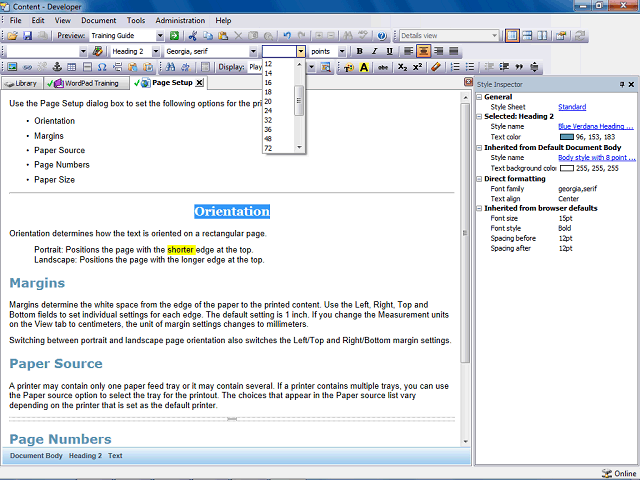
Task: Insert a horizontal rule
Action: 87,67
